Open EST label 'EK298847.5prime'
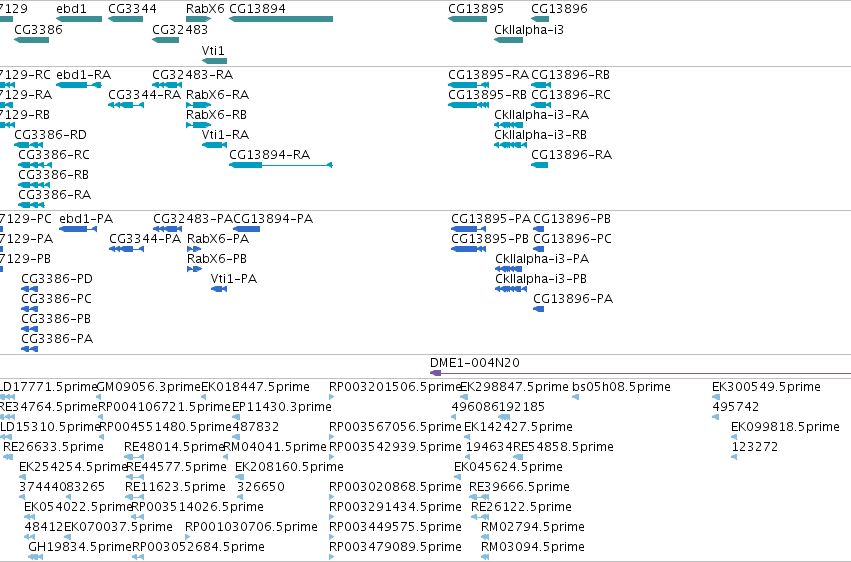Screen dimensions: 851x562 [514, 387]
